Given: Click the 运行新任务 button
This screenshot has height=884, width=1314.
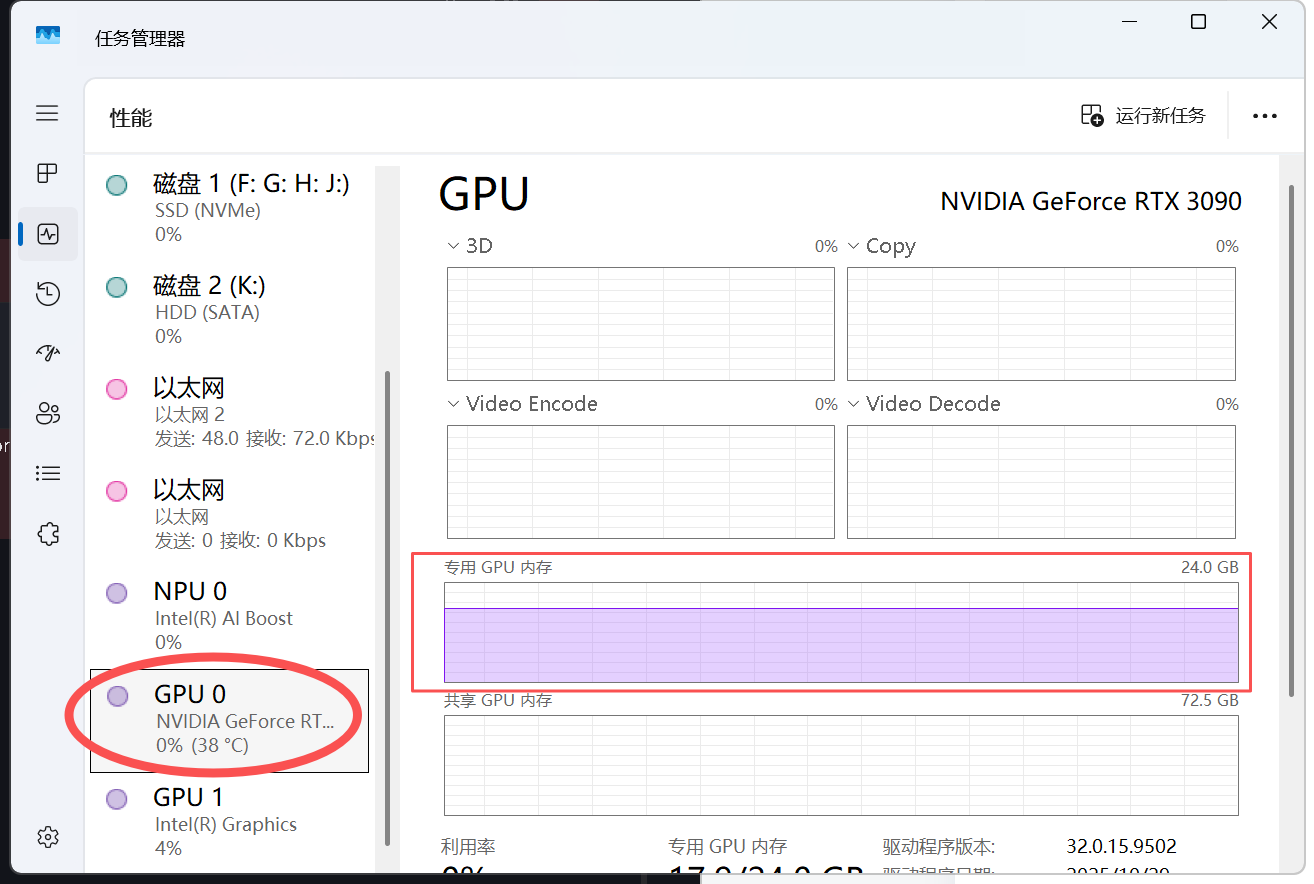Looking at the screenshot, I should (1143, 115).
